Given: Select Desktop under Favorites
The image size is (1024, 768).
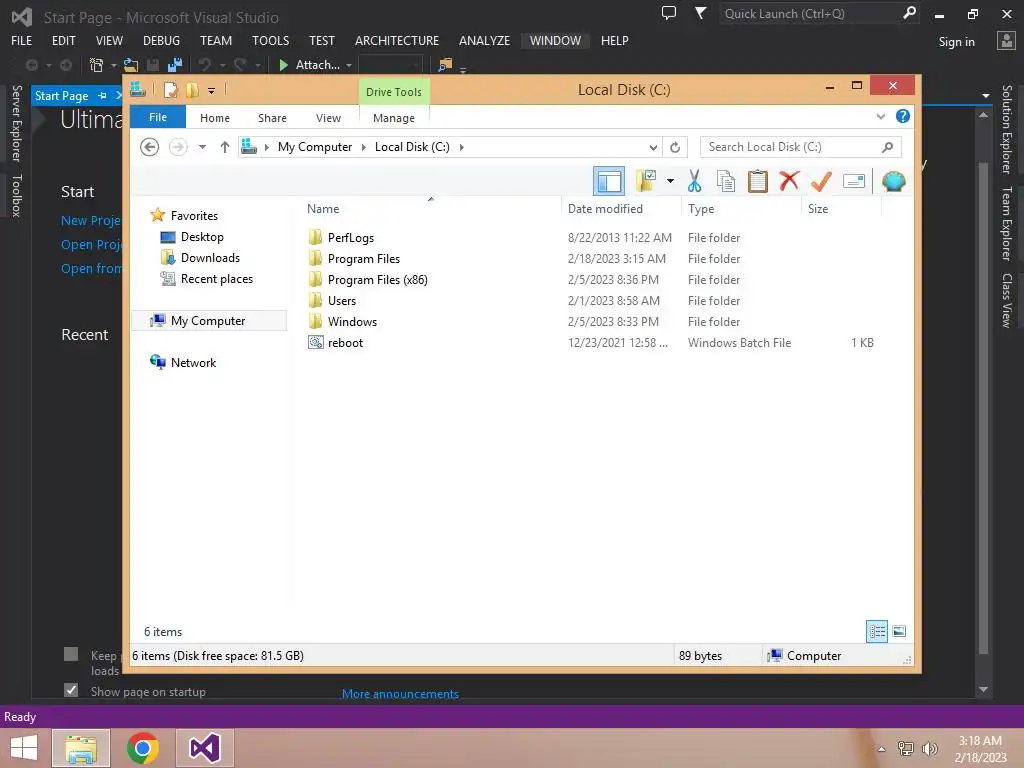Looking at the screenshot, I should pos(202,237).
